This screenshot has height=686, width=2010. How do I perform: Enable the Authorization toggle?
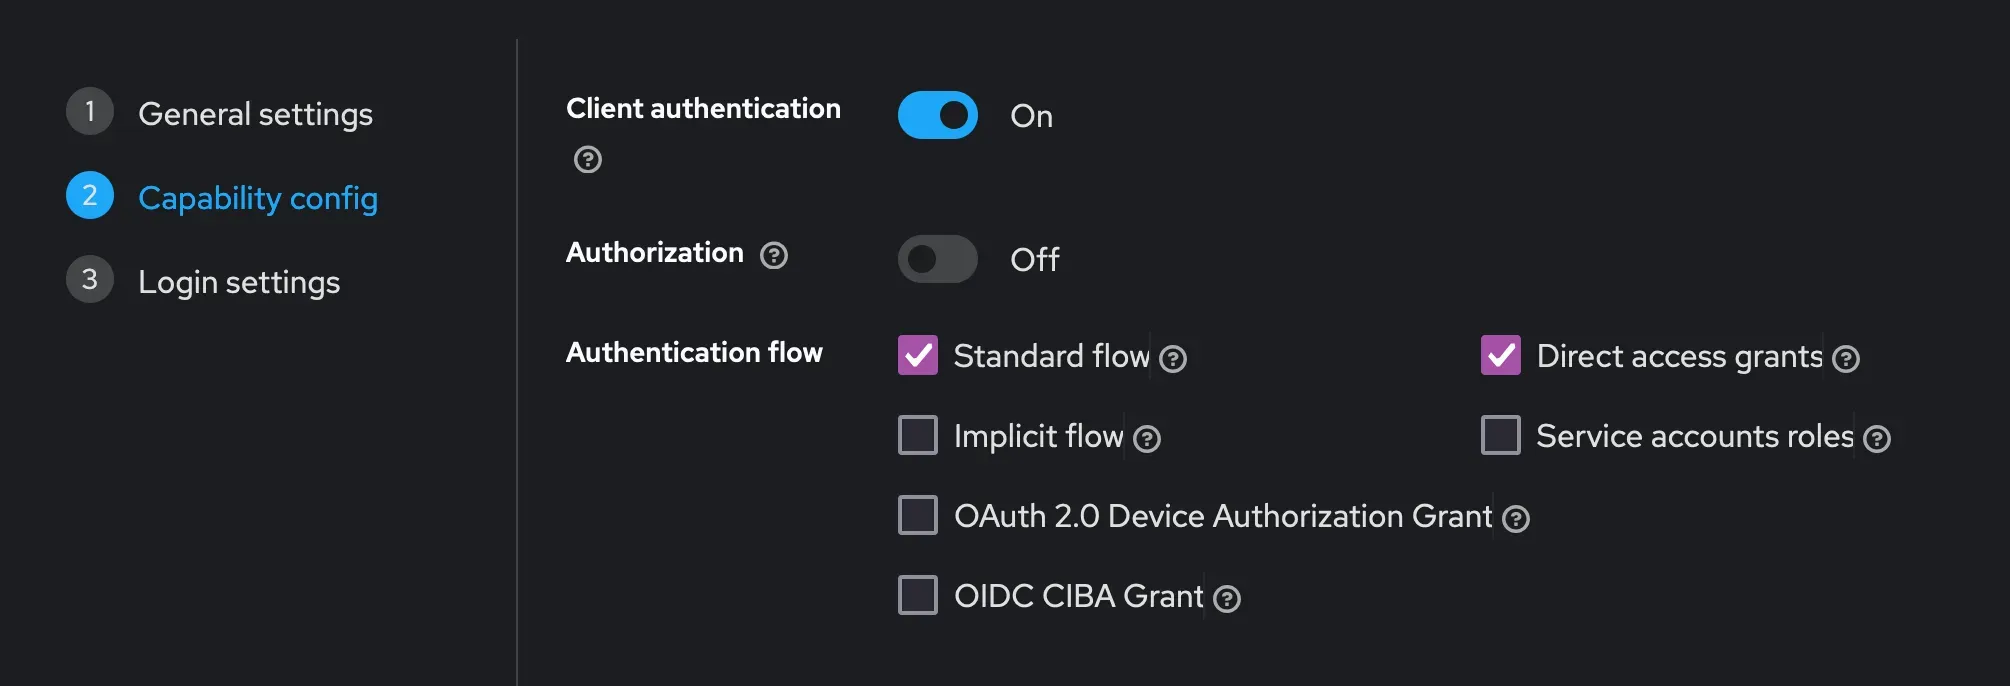(938, 259)
